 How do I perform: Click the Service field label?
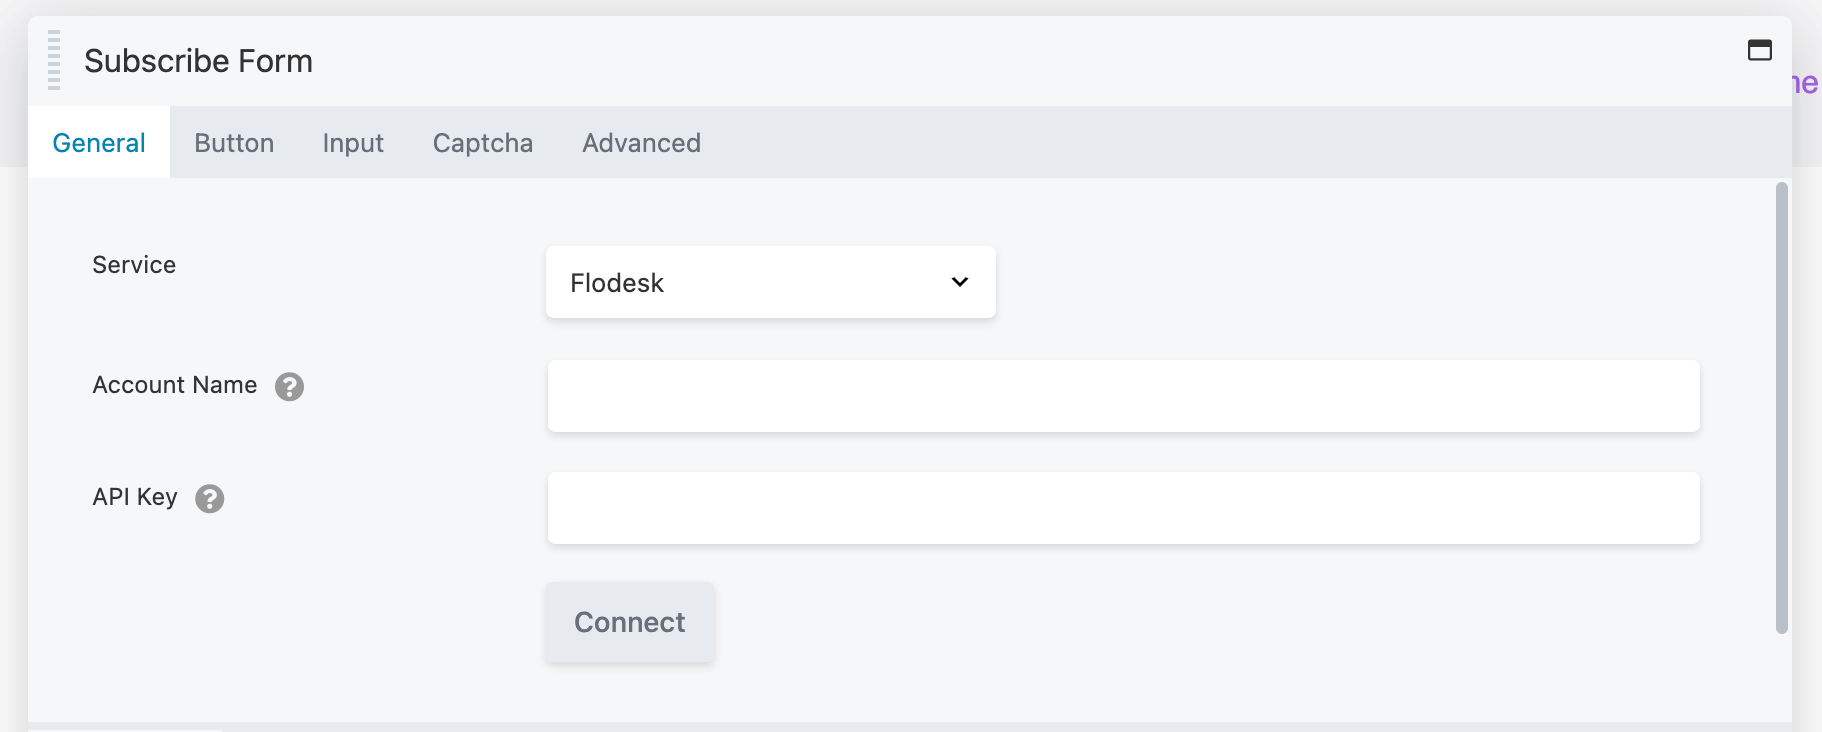[134, 265]
